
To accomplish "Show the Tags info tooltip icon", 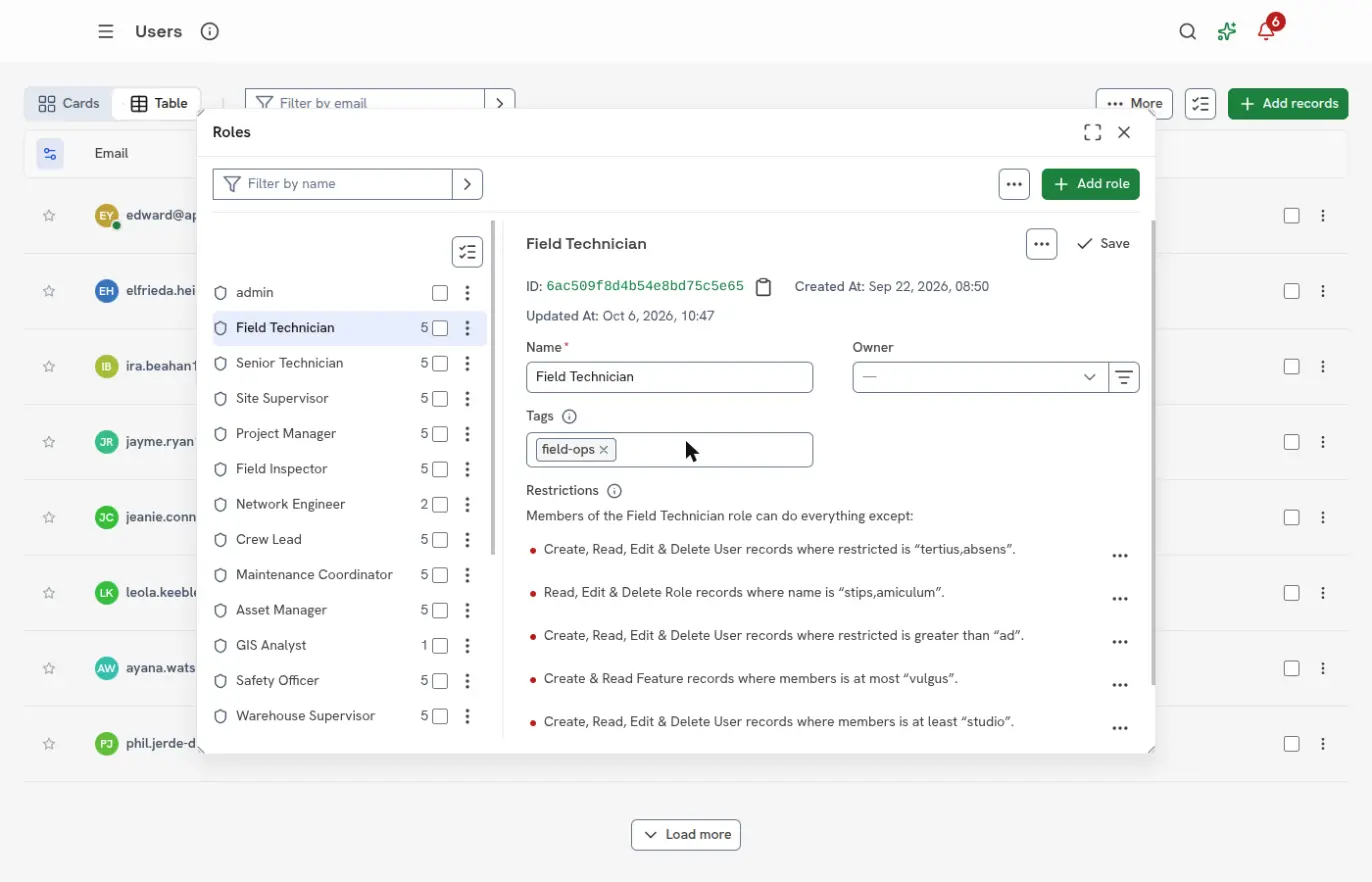I will click(570, 416).
